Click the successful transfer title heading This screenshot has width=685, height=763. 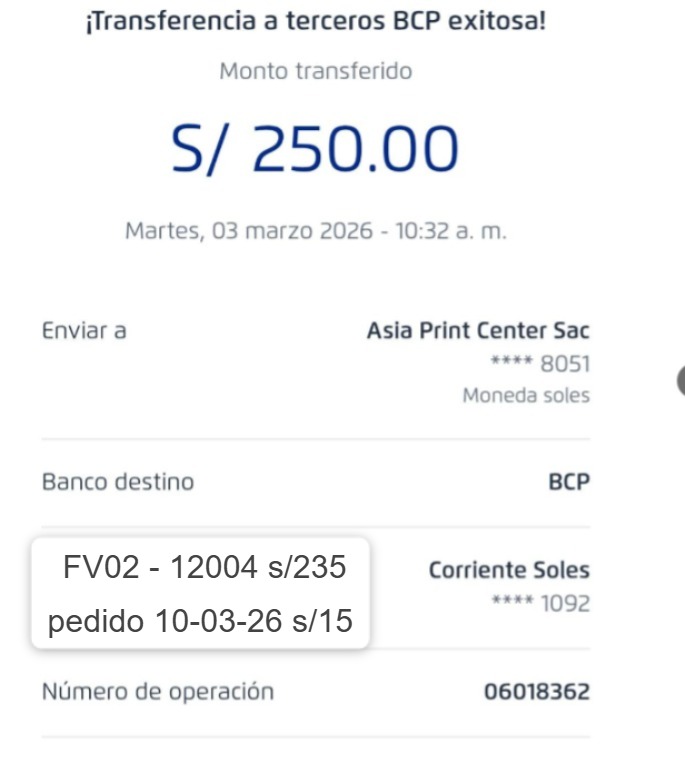(x=316, y=20)
